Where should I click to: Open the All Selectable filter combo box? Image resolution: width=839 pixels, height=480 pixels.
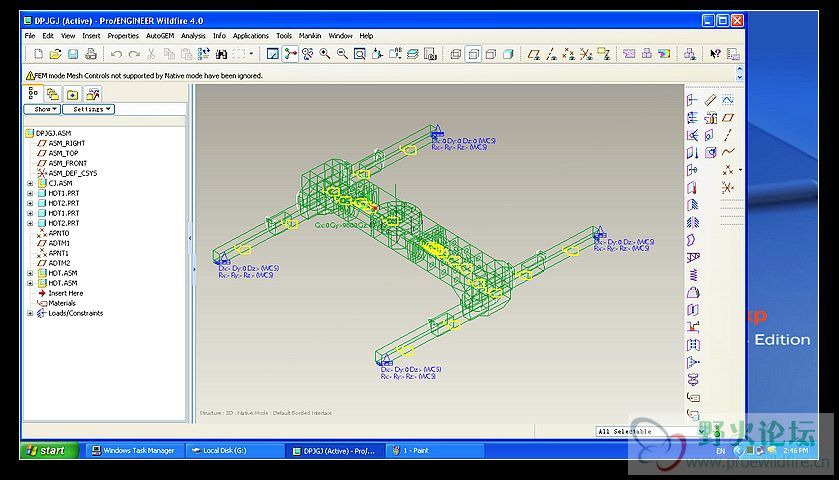click(x=651, y=431)
